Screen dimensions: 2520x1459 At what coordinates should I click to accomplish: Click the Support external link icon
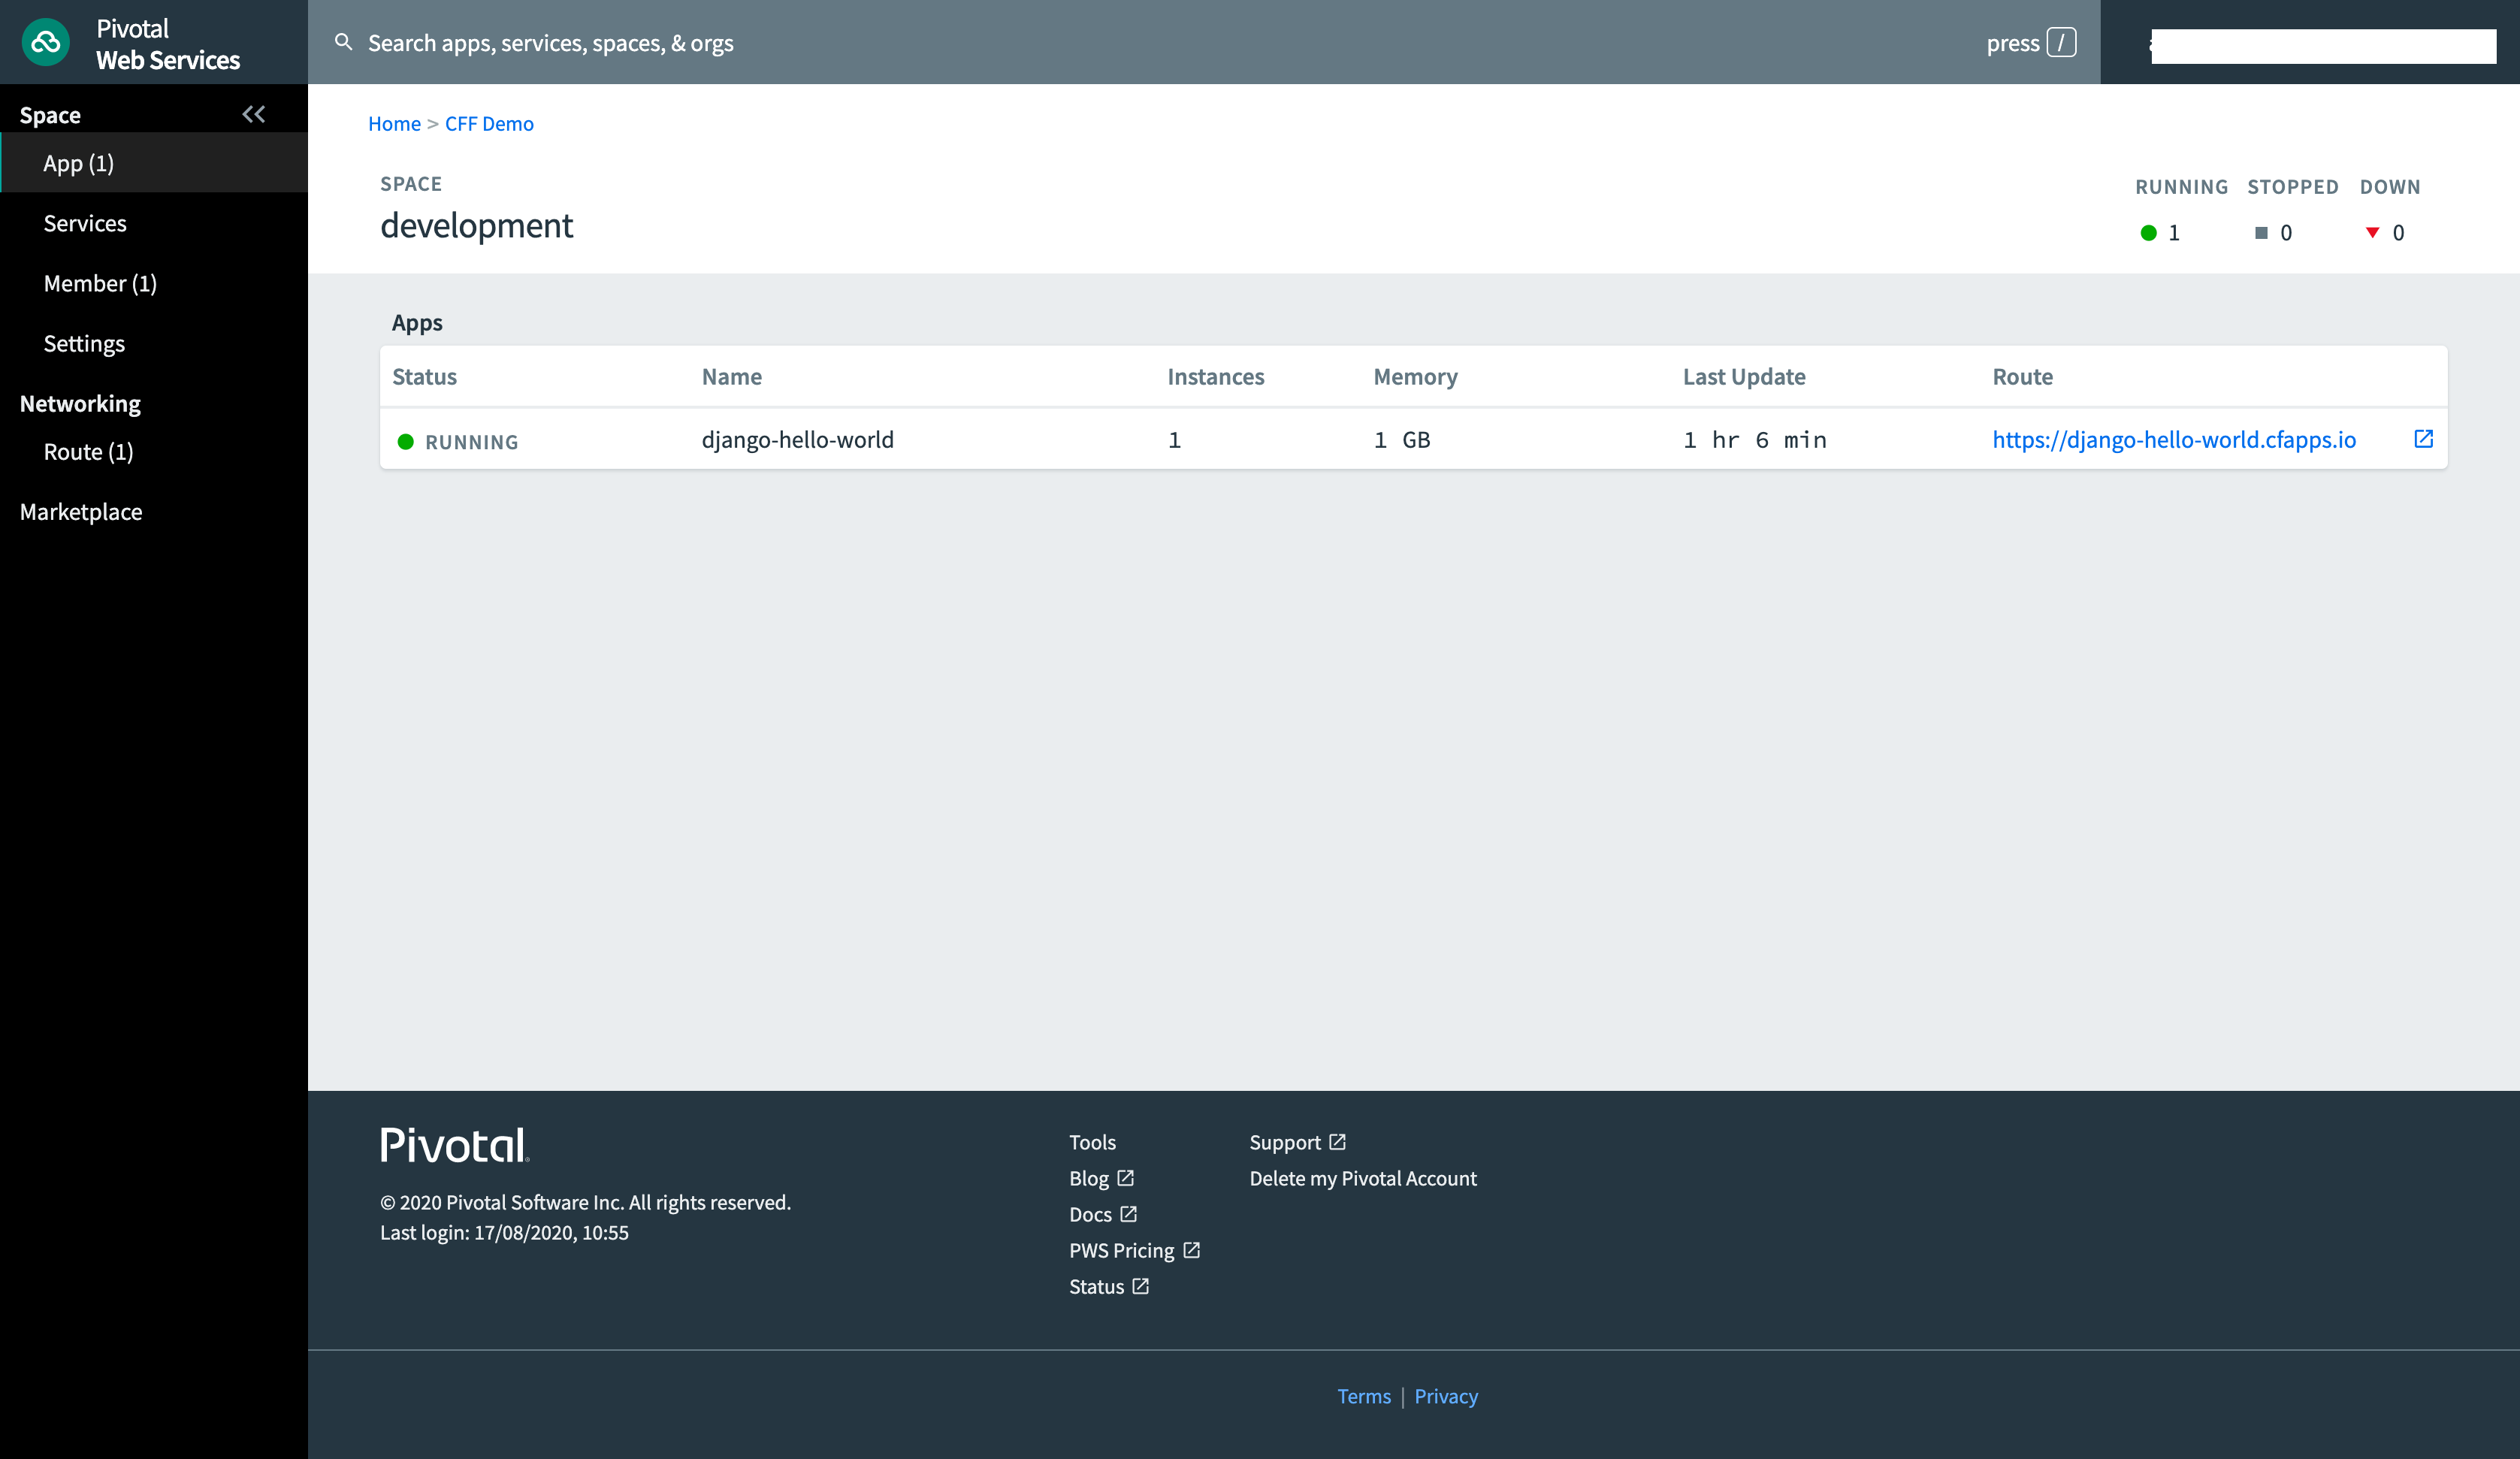(x=1338, y=1142)
